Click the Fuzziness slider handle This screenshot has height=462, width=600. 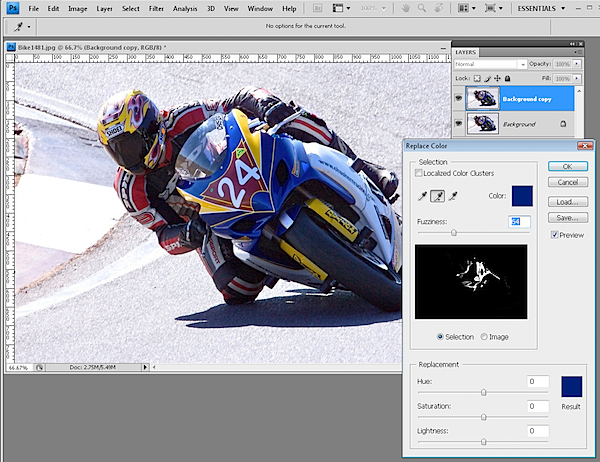click(x=454, y=233)
